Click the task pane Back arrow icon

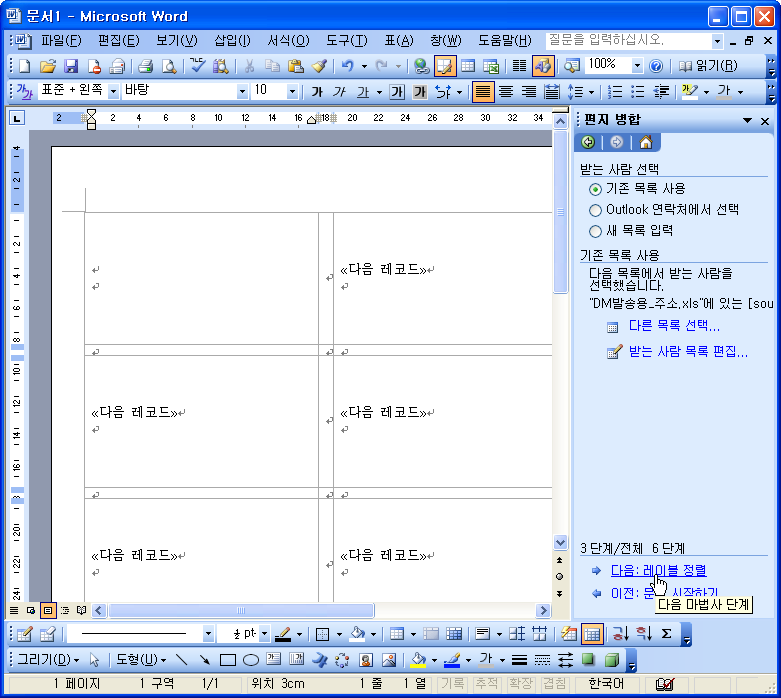tap(588, 142)
